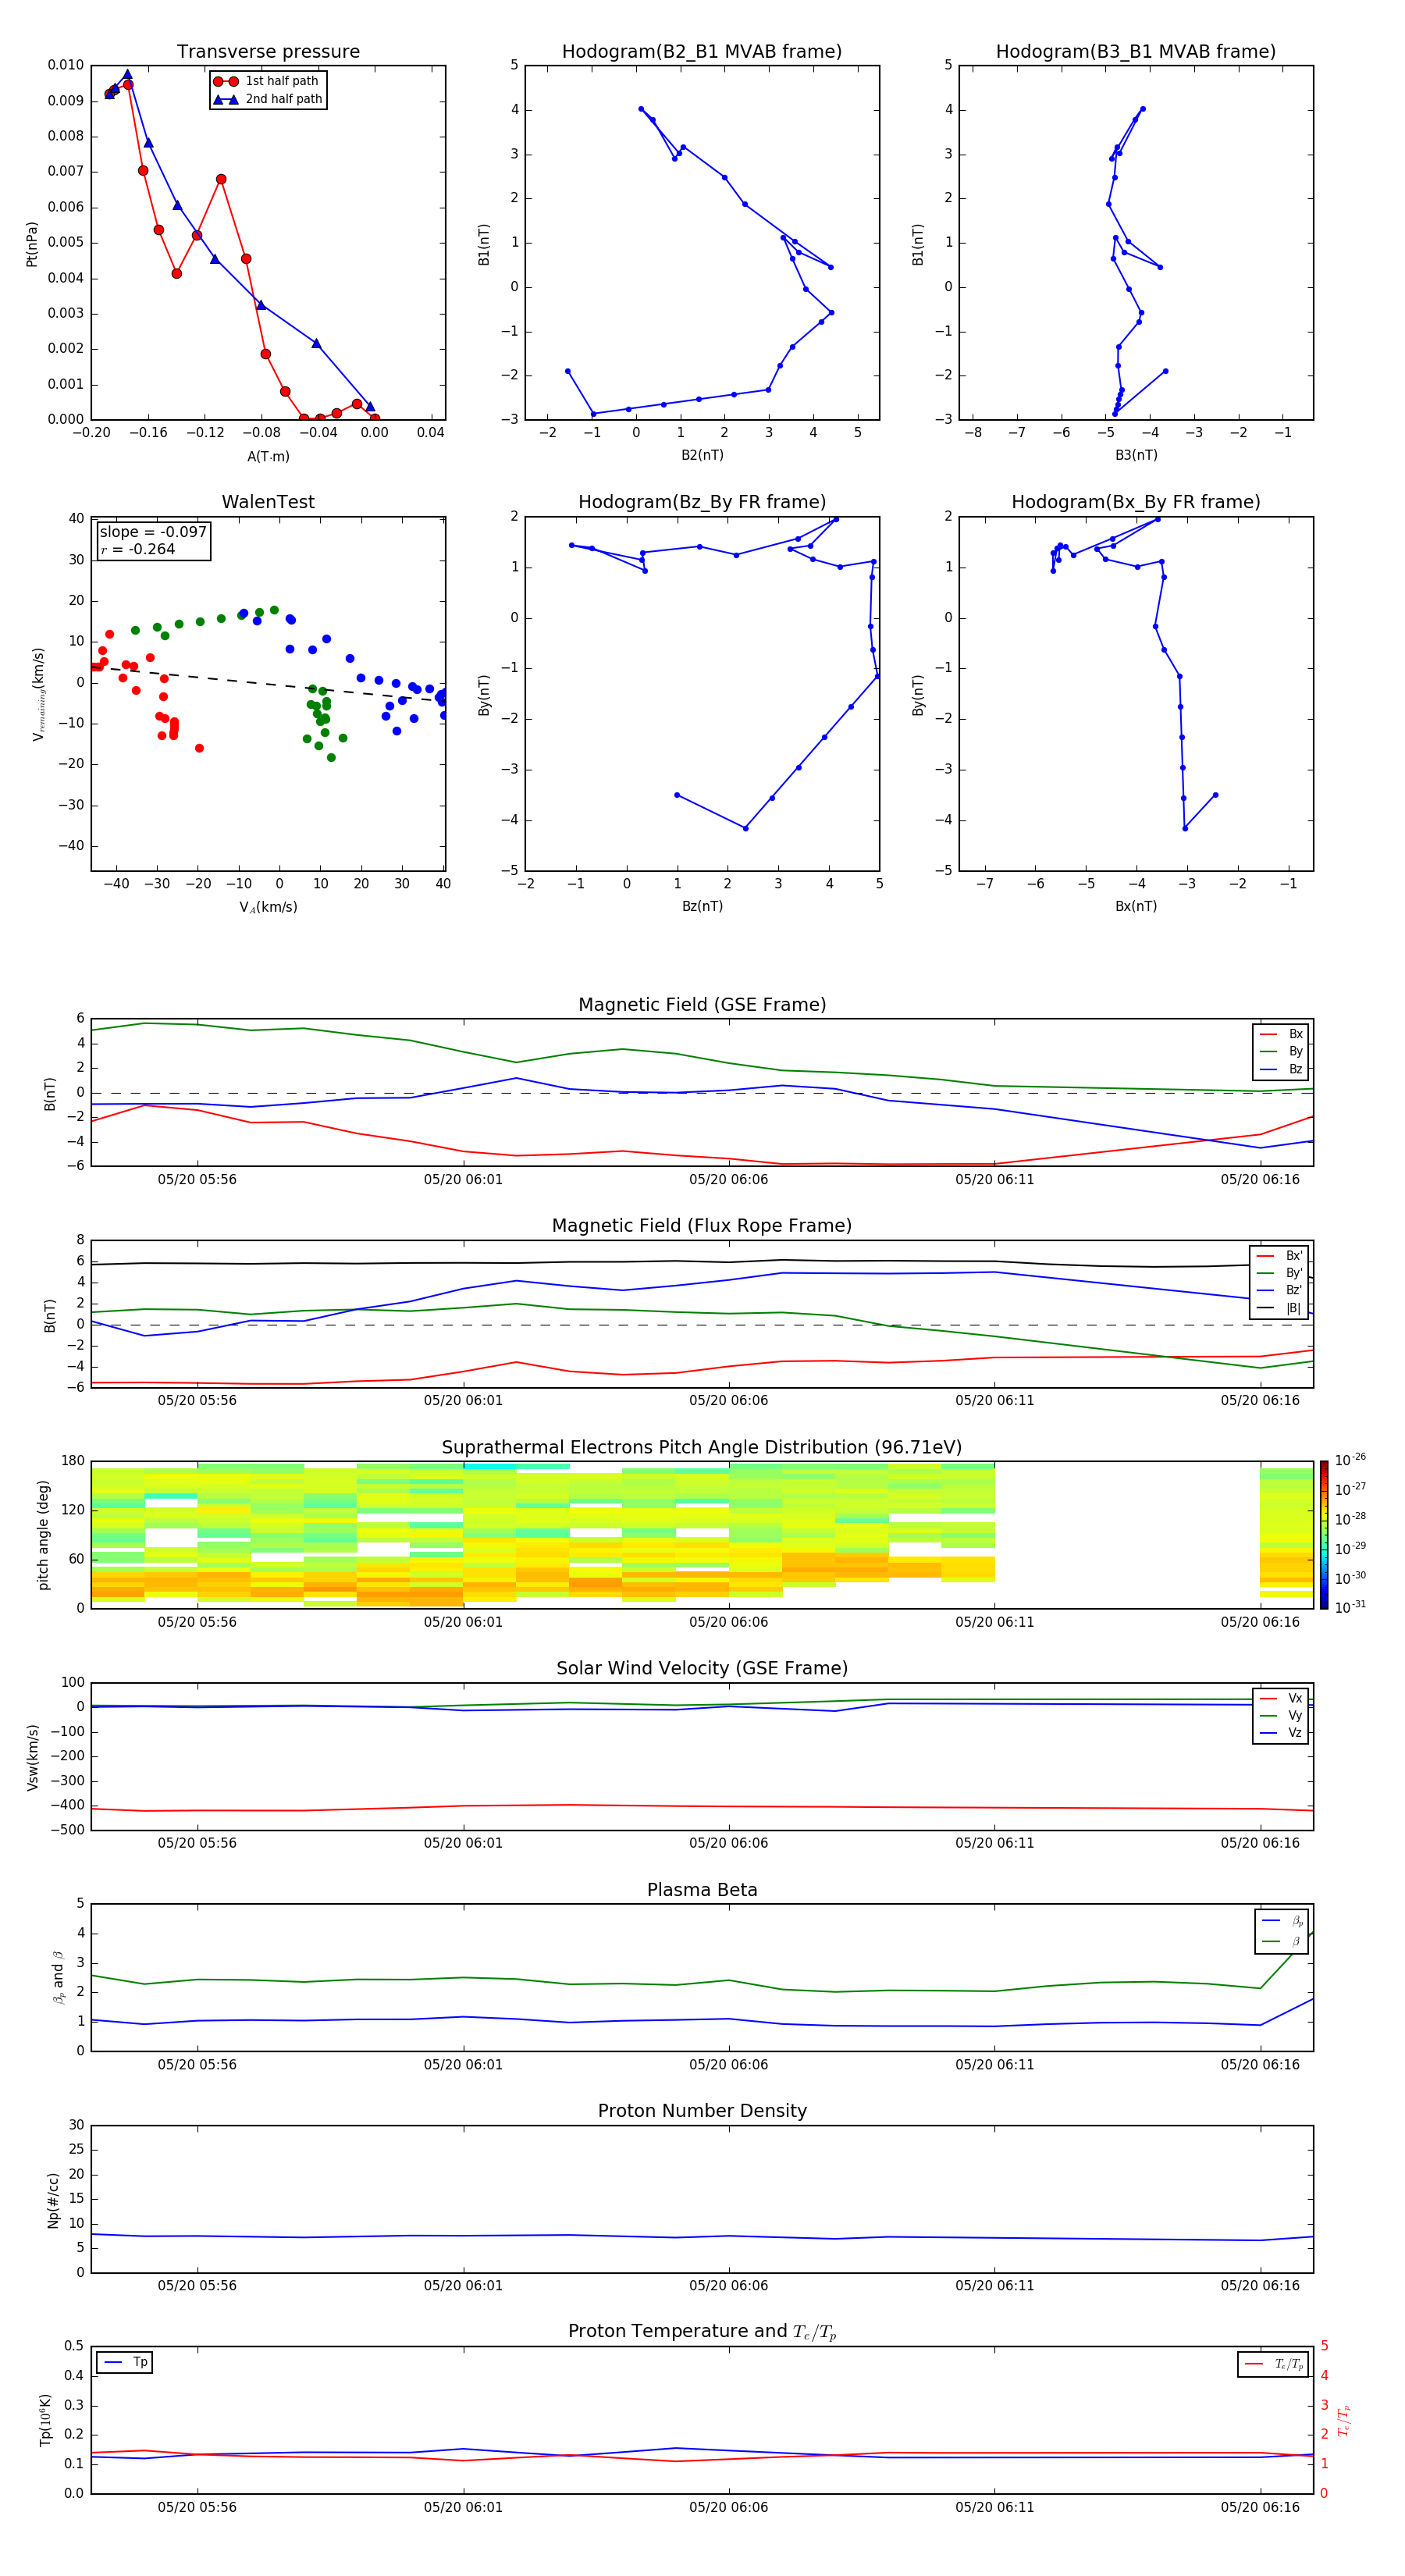Click the 10^-26 colorbar tick label
Viewport: 1405px width, 2576px height.
pos(1350,1460)
